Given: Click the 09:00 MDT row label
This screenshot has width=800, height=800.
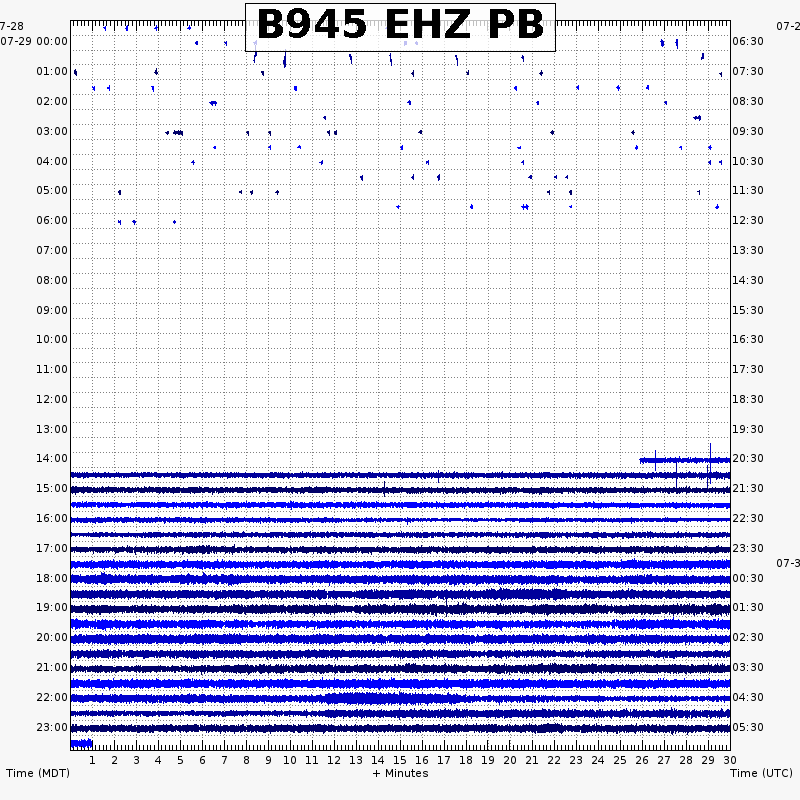Looking at the screenshot, I should pyautogui.click(x=52, y=310).
